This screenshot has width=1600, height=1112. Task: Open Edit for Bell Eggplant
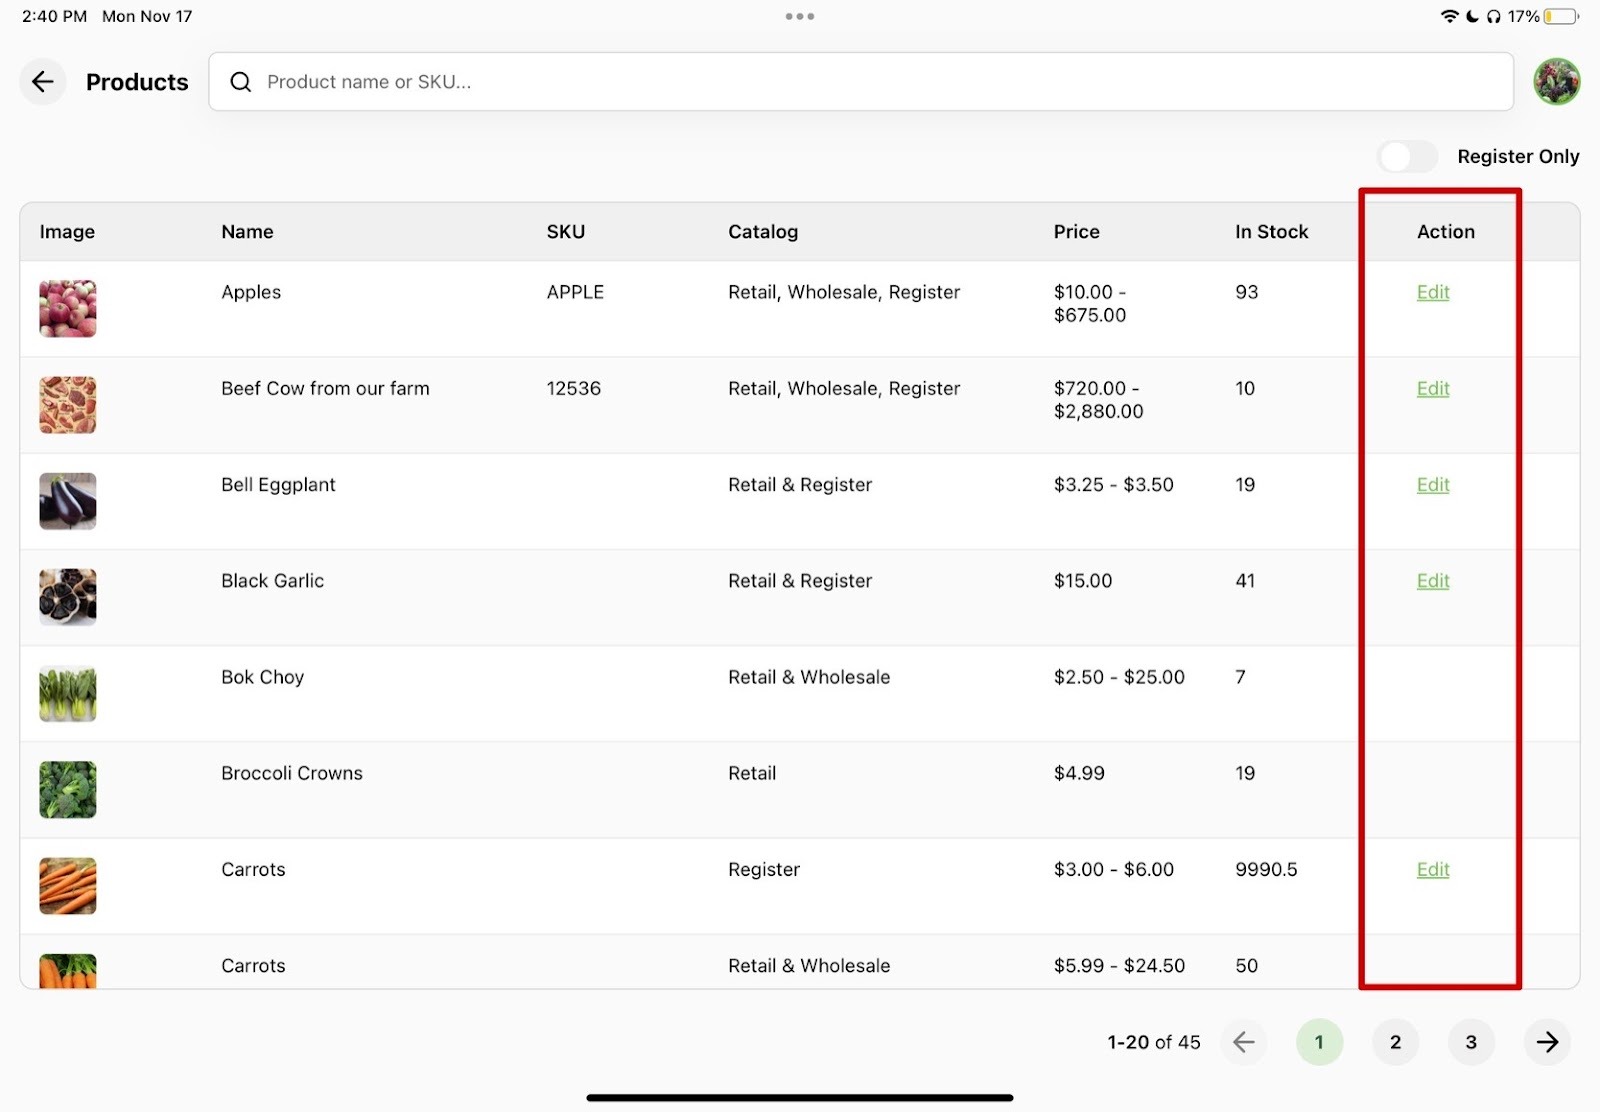1432,485
